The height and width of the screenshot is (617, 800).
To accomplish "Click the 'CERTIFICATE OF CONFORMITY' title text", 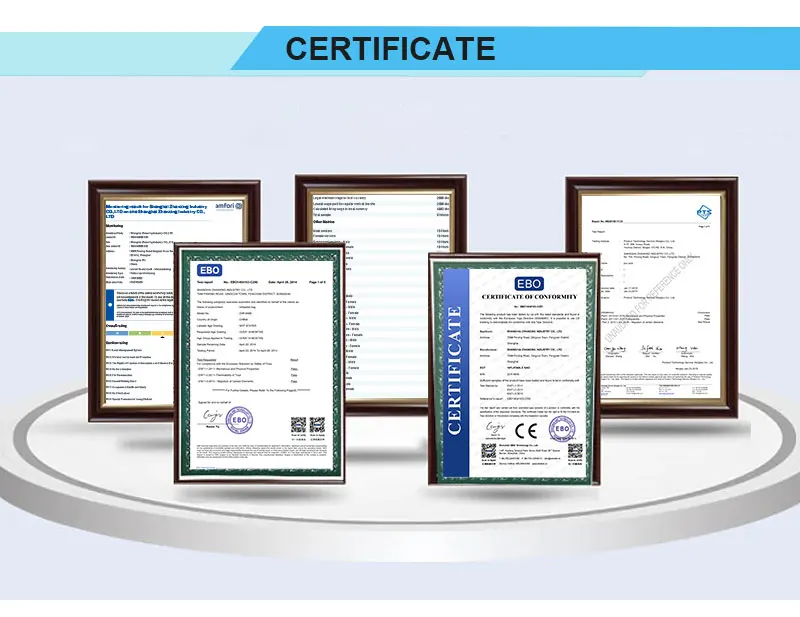I will coord(530,297).
